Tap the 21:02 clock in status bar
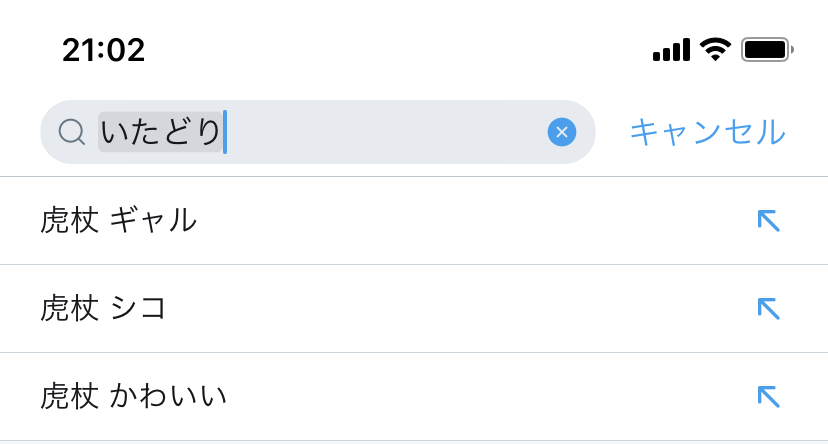Screen dimensions: 828x444 click(x=103, y=49)
